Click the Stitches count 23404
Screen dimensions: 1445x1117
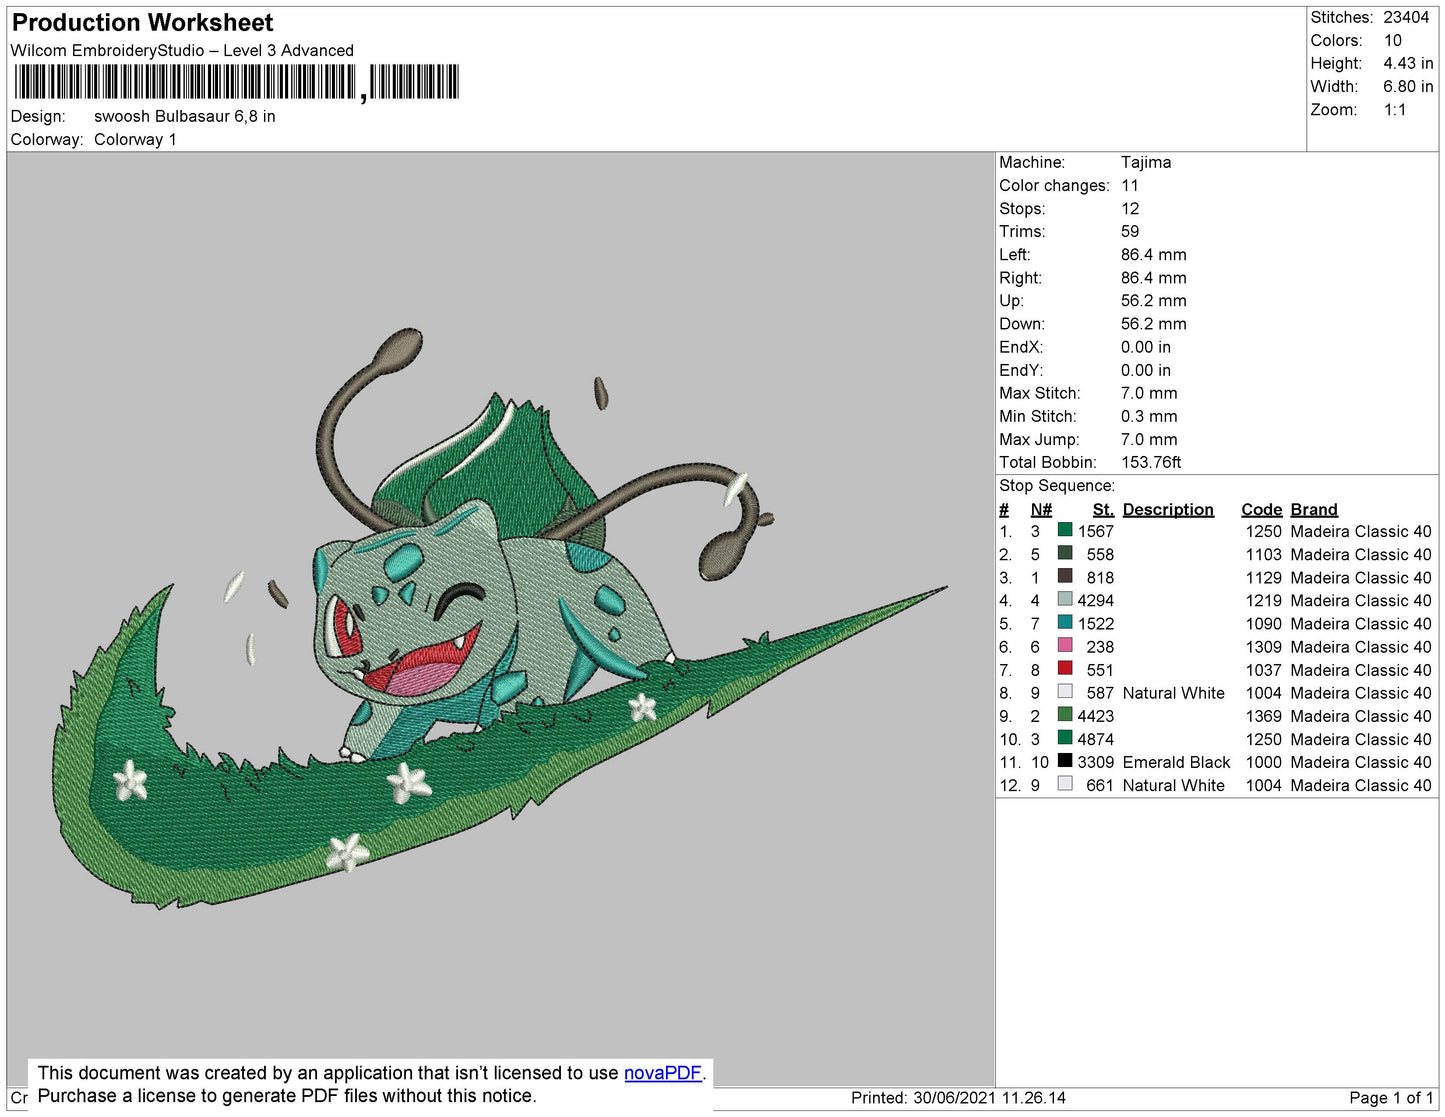click(x=1405, y=17)
